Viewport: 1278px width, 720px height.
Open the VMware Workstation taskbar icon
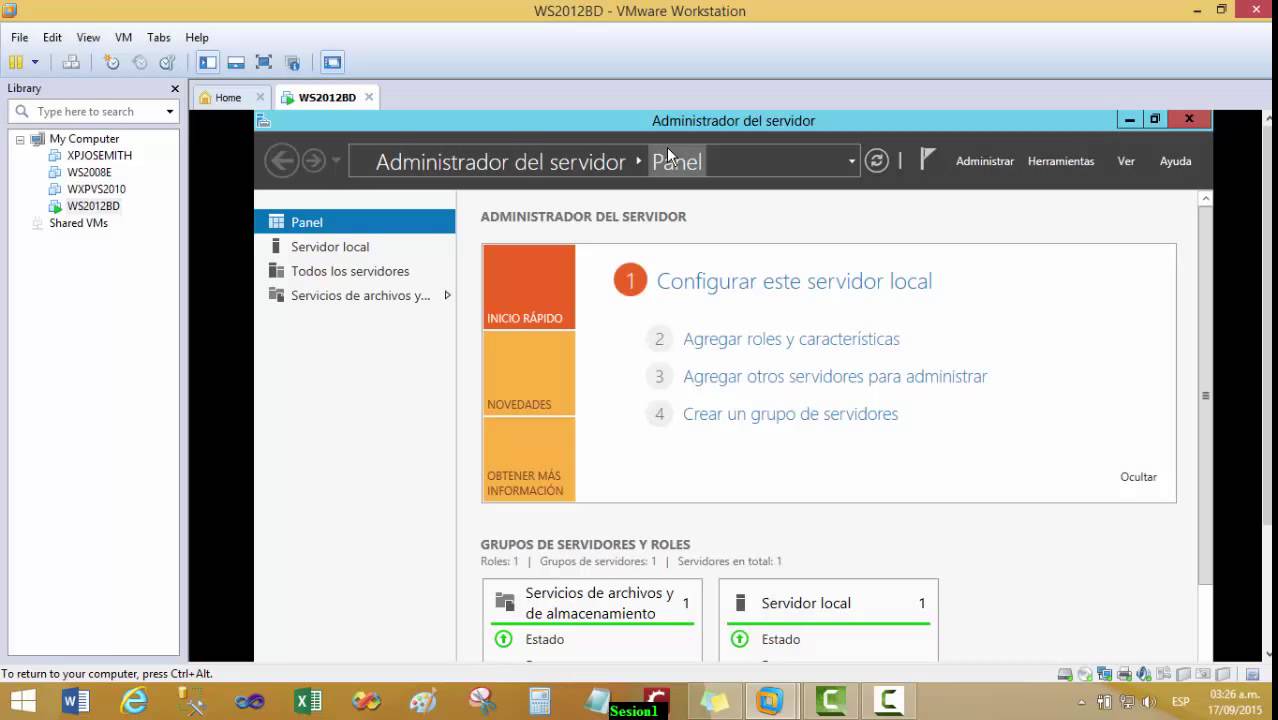coord(770,701)
